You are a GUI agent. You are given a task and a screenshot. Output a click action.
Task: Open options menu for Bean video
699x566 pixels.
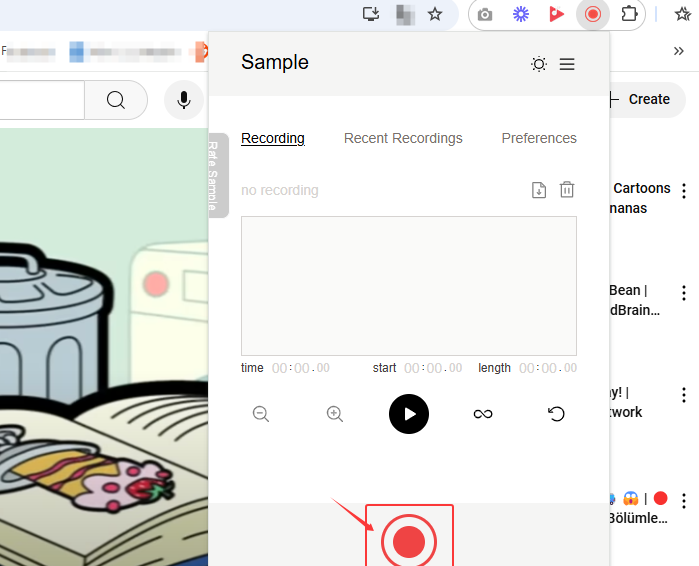(684, 293)
